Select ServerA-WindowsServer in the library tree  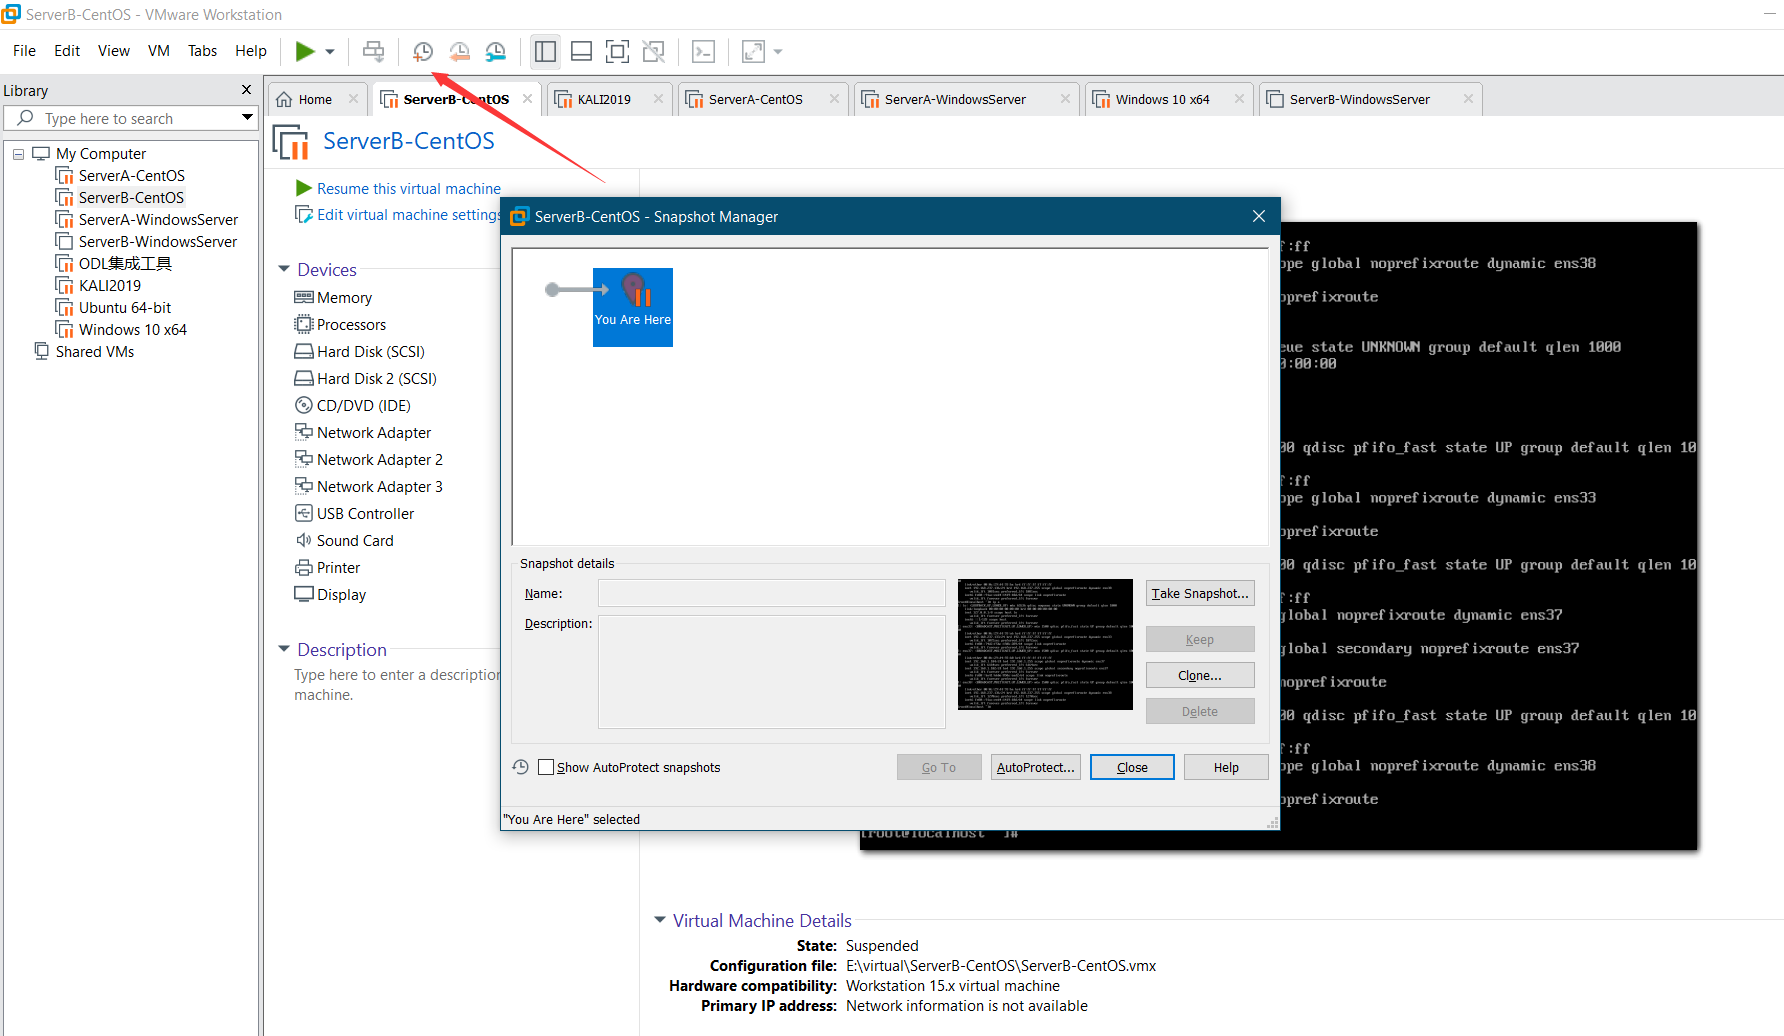coord(158,220)
